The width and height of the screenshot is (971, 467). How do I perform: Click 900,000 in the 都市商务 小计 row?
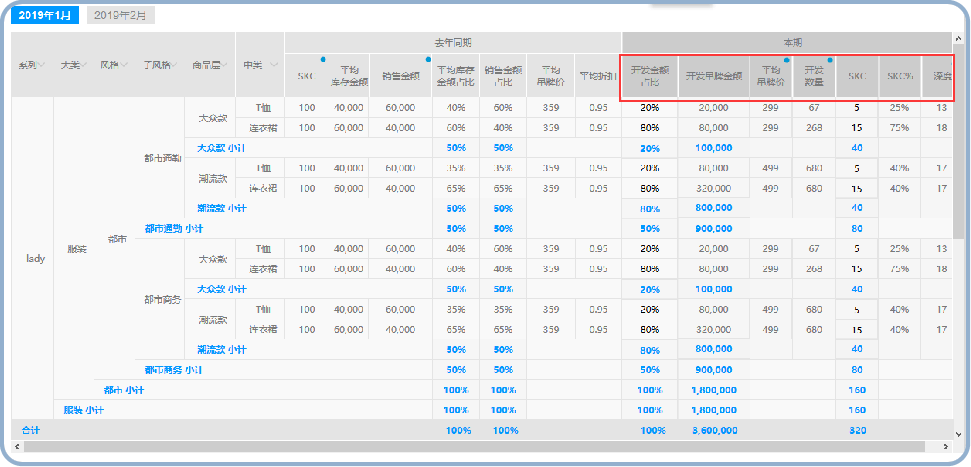click(713, 370)
